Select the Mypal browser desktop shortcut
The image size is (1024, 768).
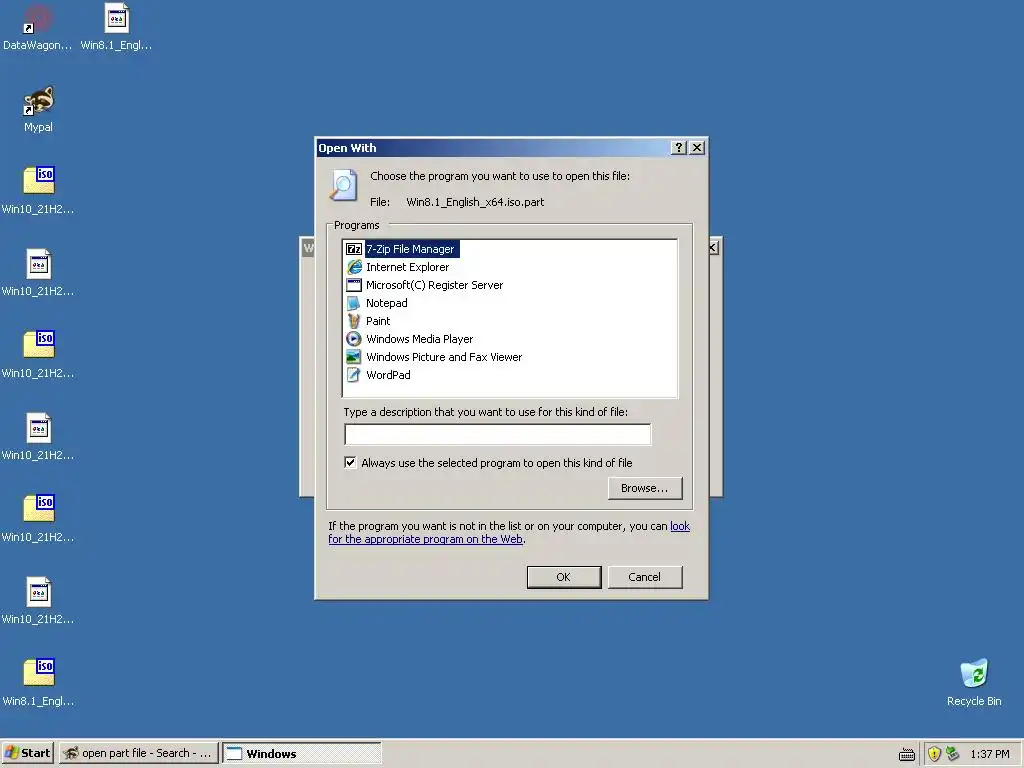point(39,110)
